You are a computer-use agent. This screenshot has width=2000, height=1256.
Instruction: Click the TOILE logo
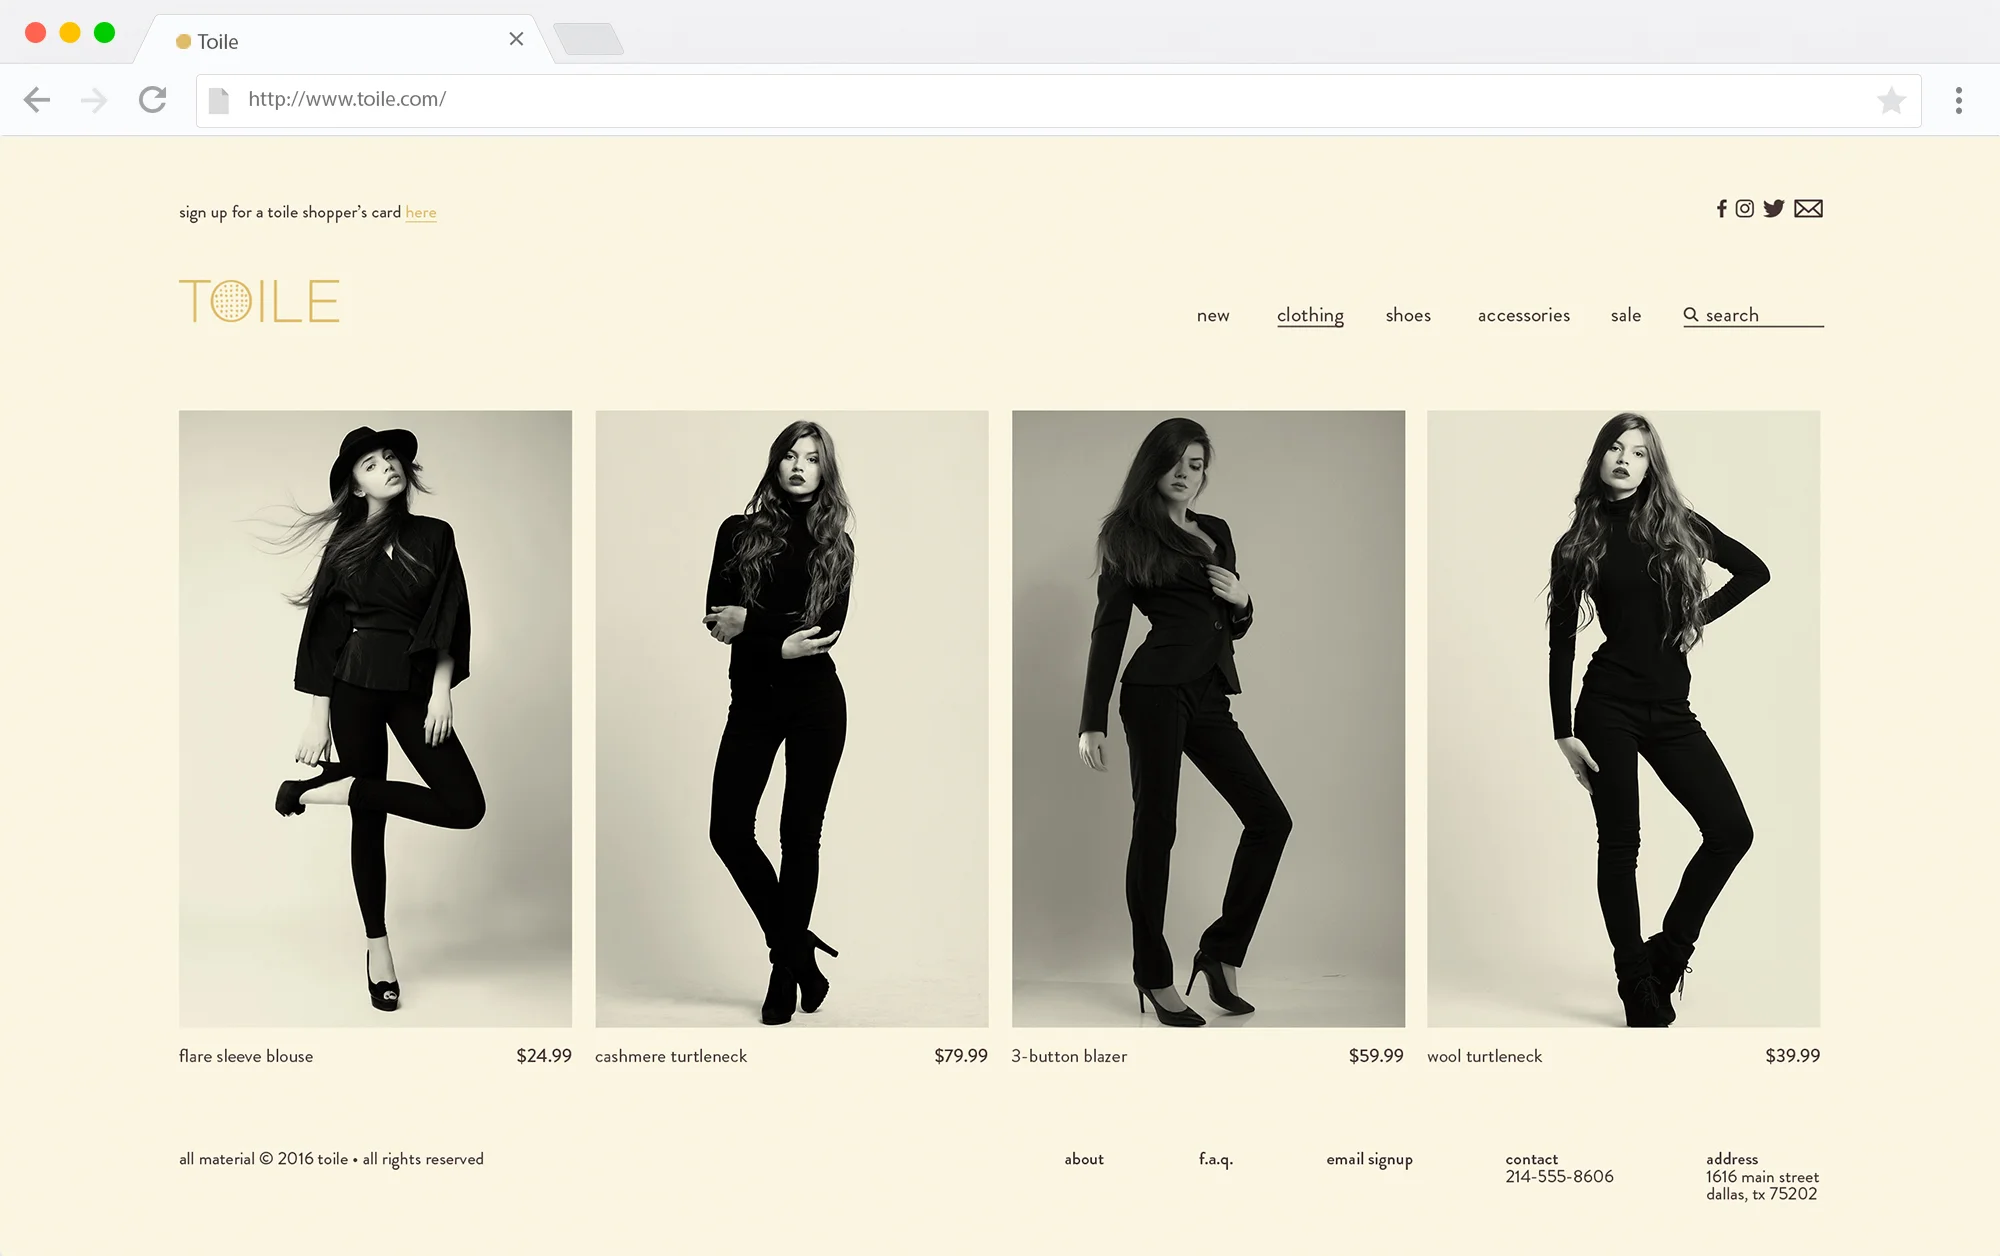tap(260, 300)
